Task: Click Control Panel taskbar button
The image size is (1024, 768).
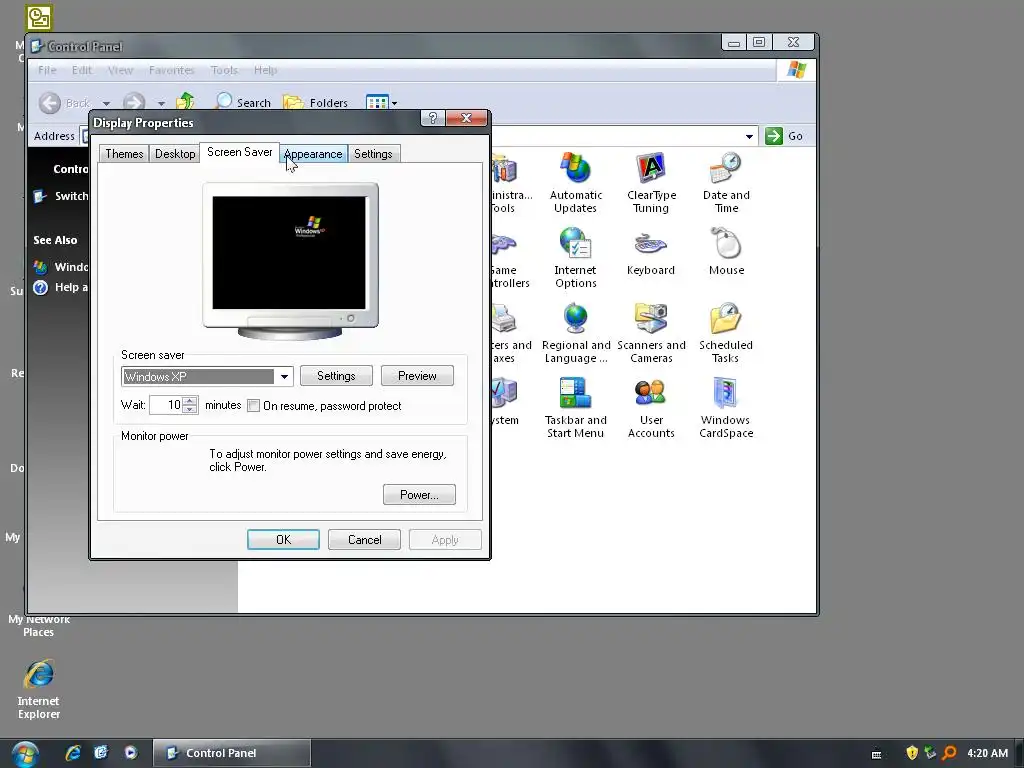Action: tap(231, 753)
